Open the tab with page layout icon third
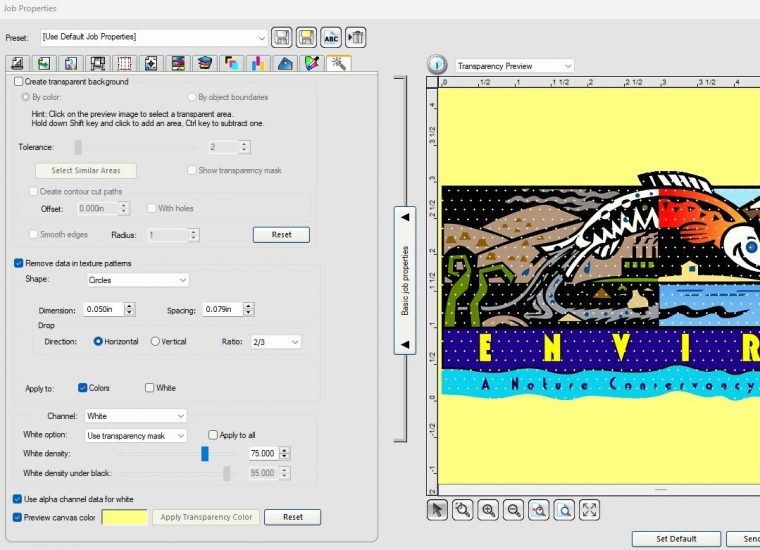 click(x=71, y=63)
